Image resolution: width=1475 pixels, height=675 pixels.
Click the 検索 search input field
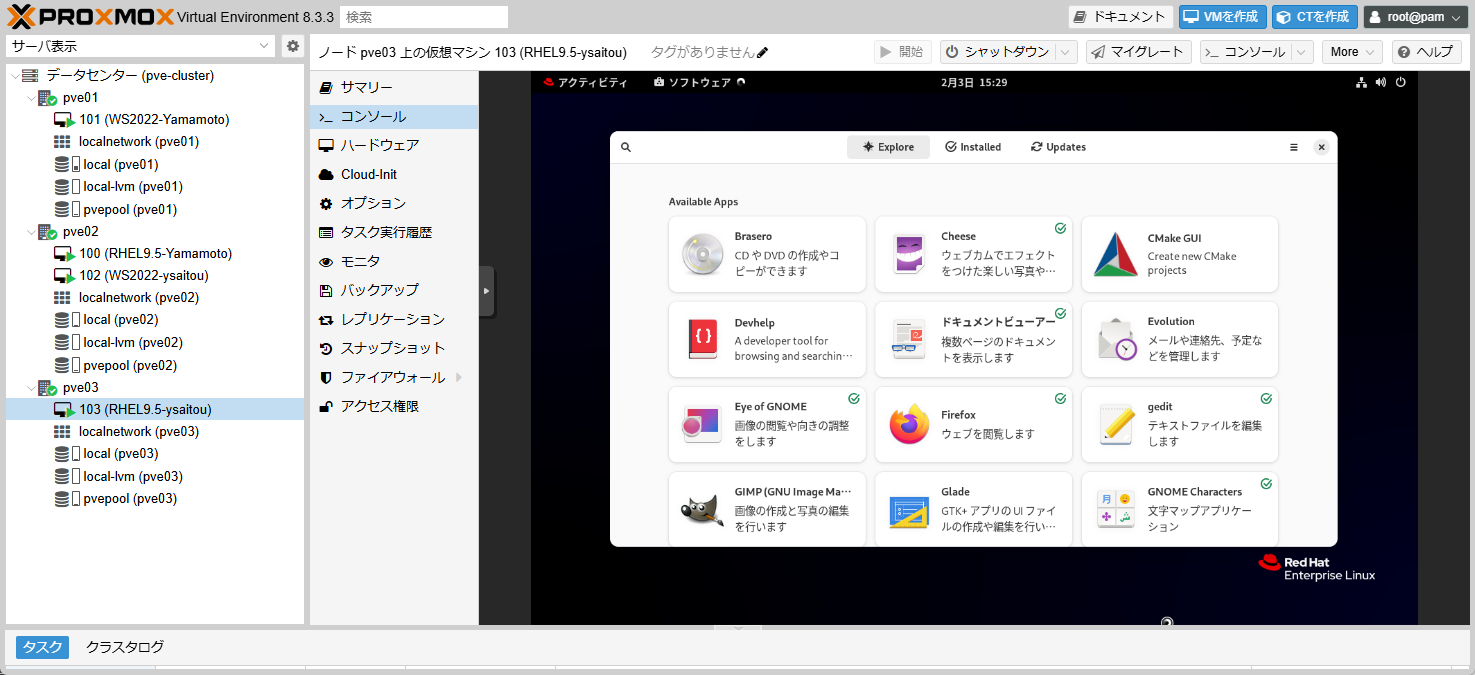point(423,17)
